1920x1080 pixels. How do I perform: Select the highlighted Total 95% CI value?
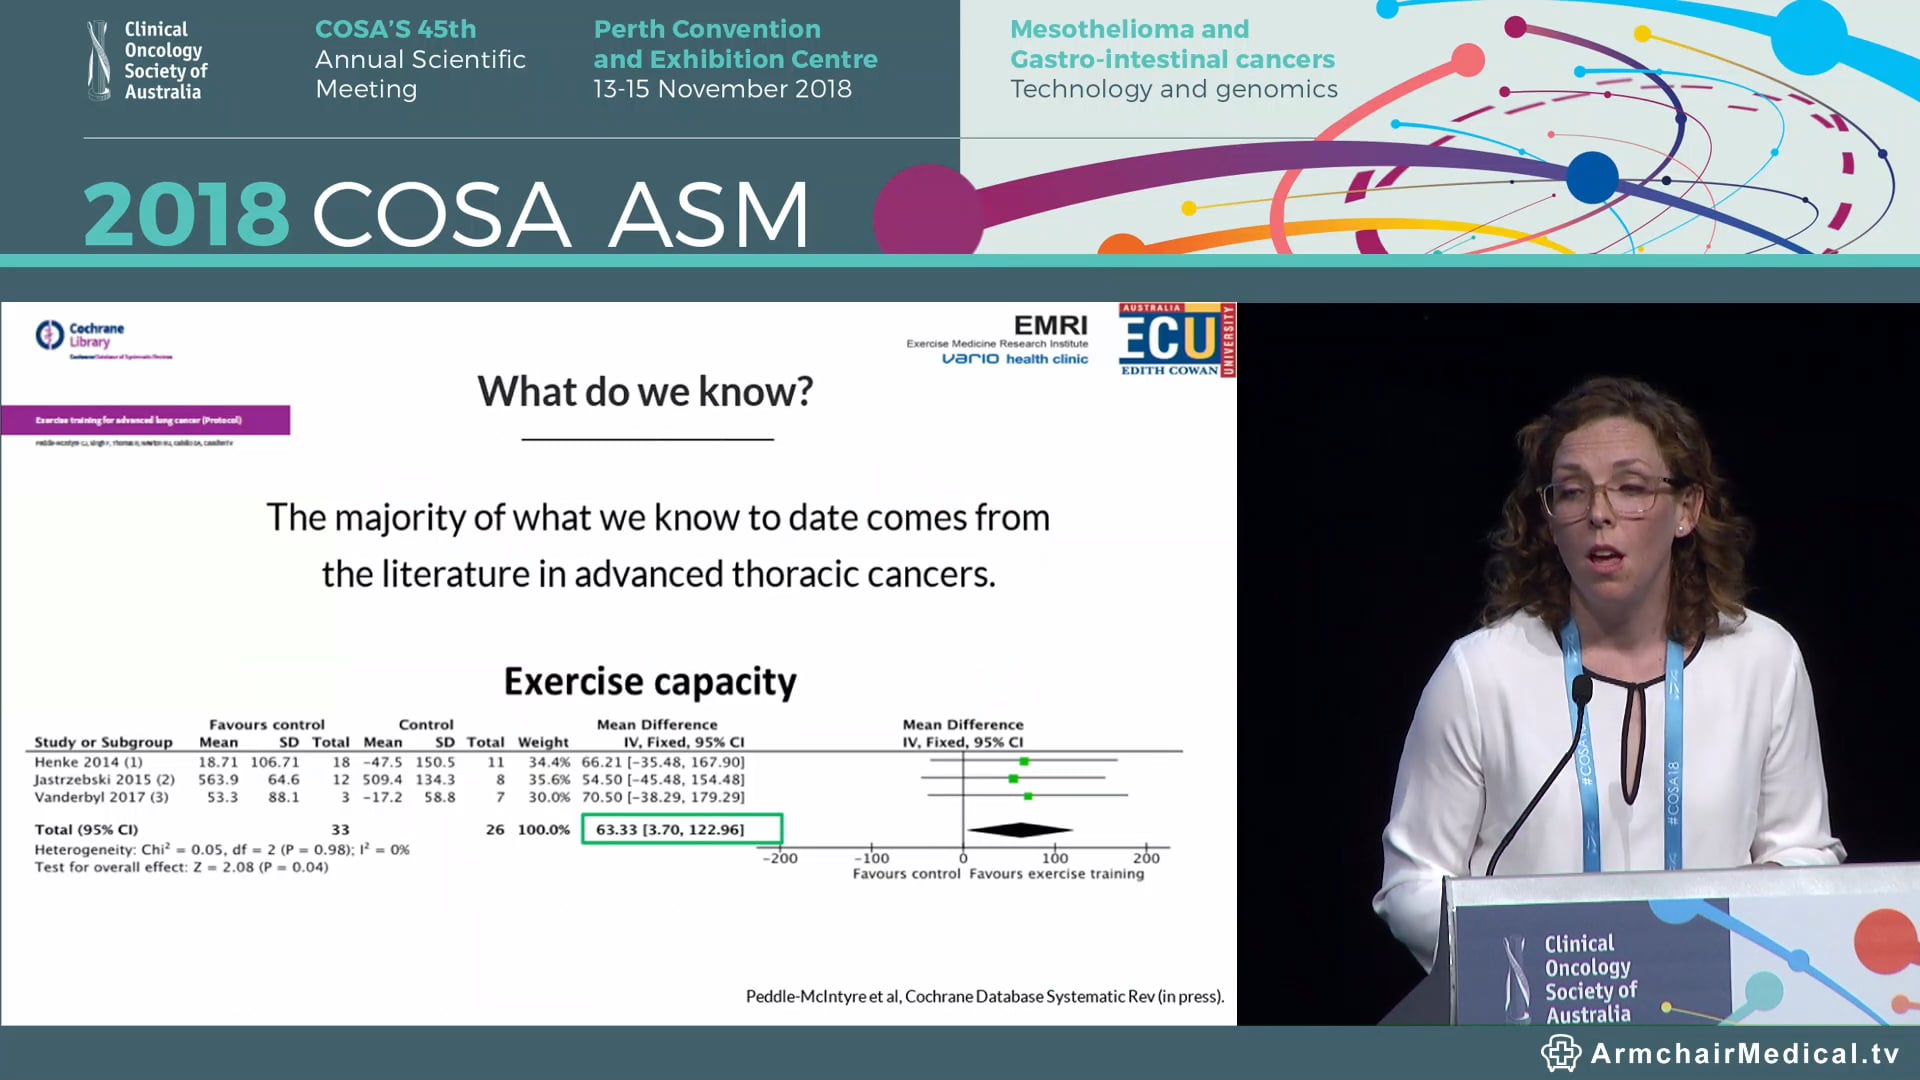coord(682,829)
